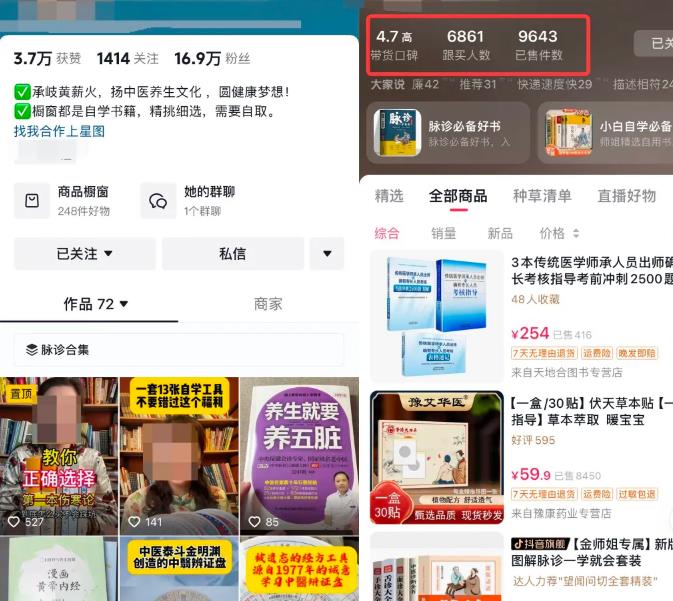
Task: Open the 她的群聊 chat bubble icon
Action: coord(158,200)
